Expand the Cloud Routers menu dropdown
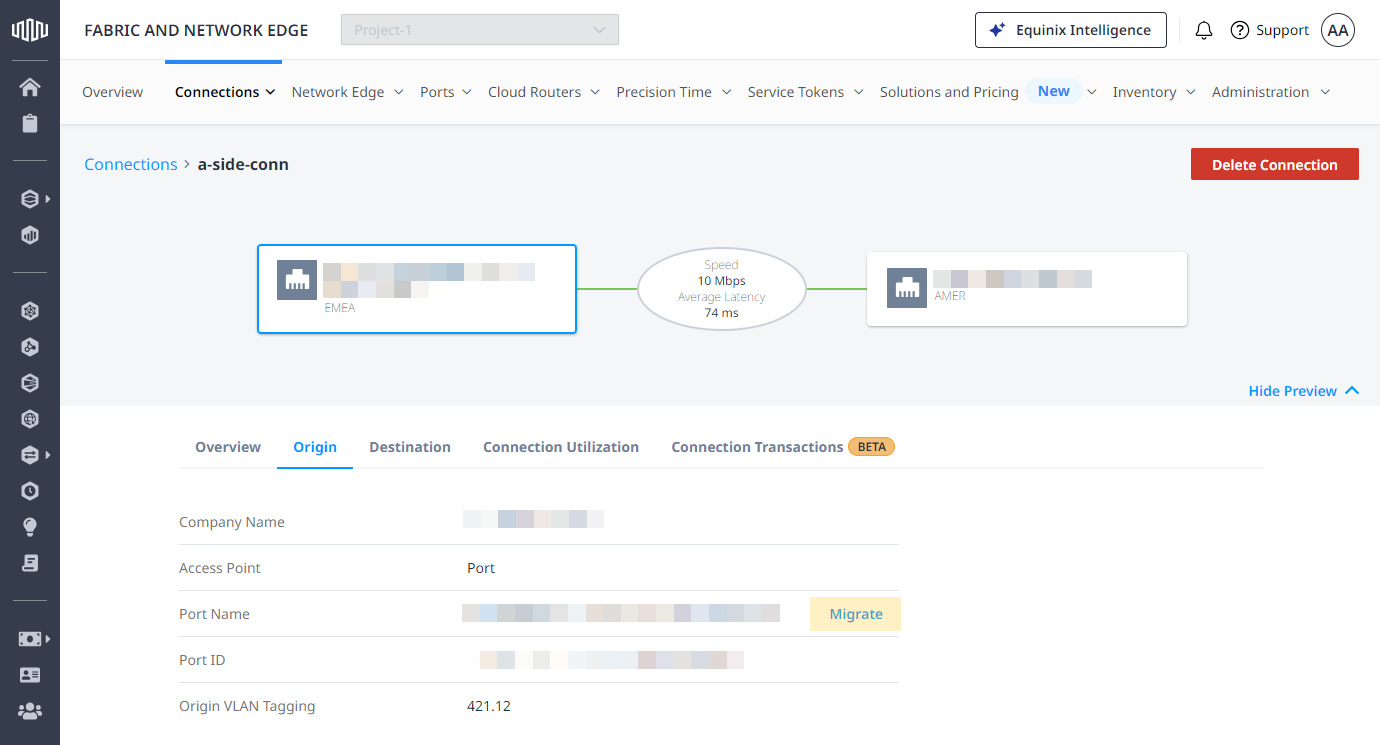The width and height of the screenshot is (1380, 745). (x=595, y=92)
